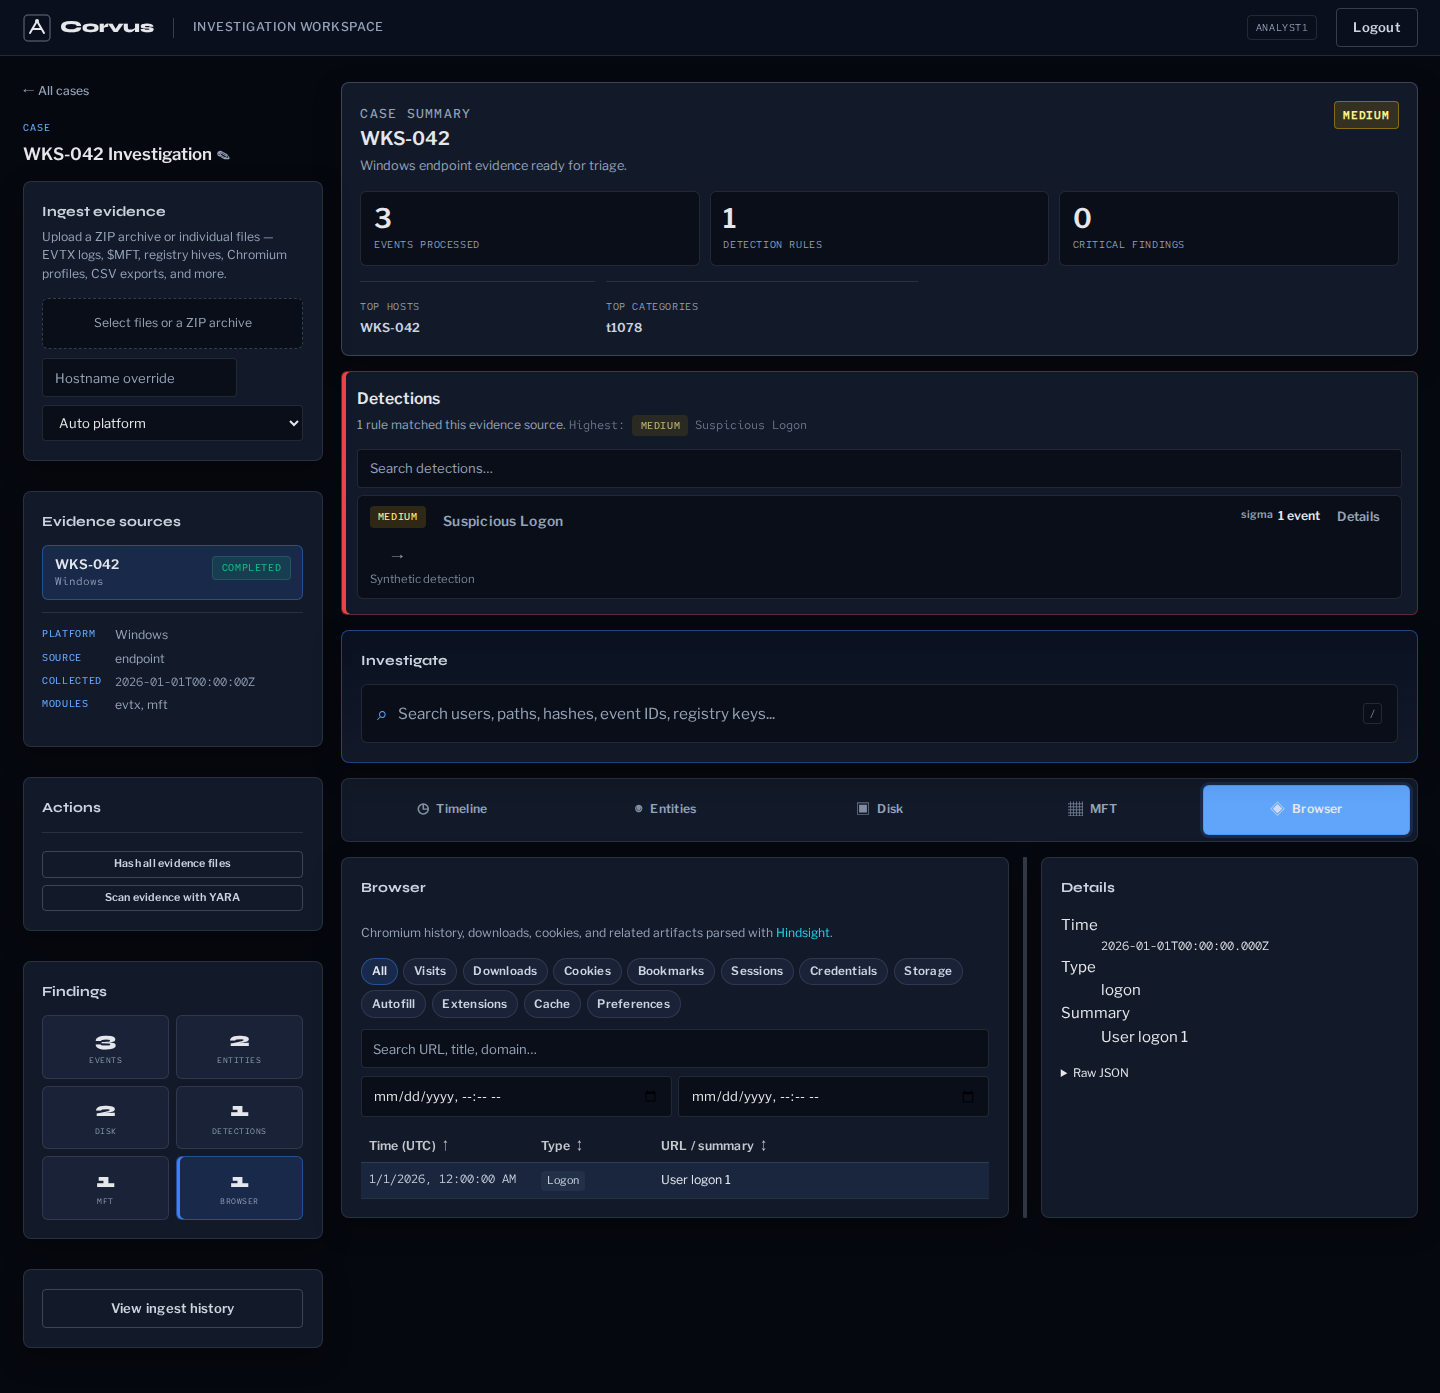The image size is (1440, 1393).
Task: Toggle the Cache filter chip
Action: tap(552, 1004)
